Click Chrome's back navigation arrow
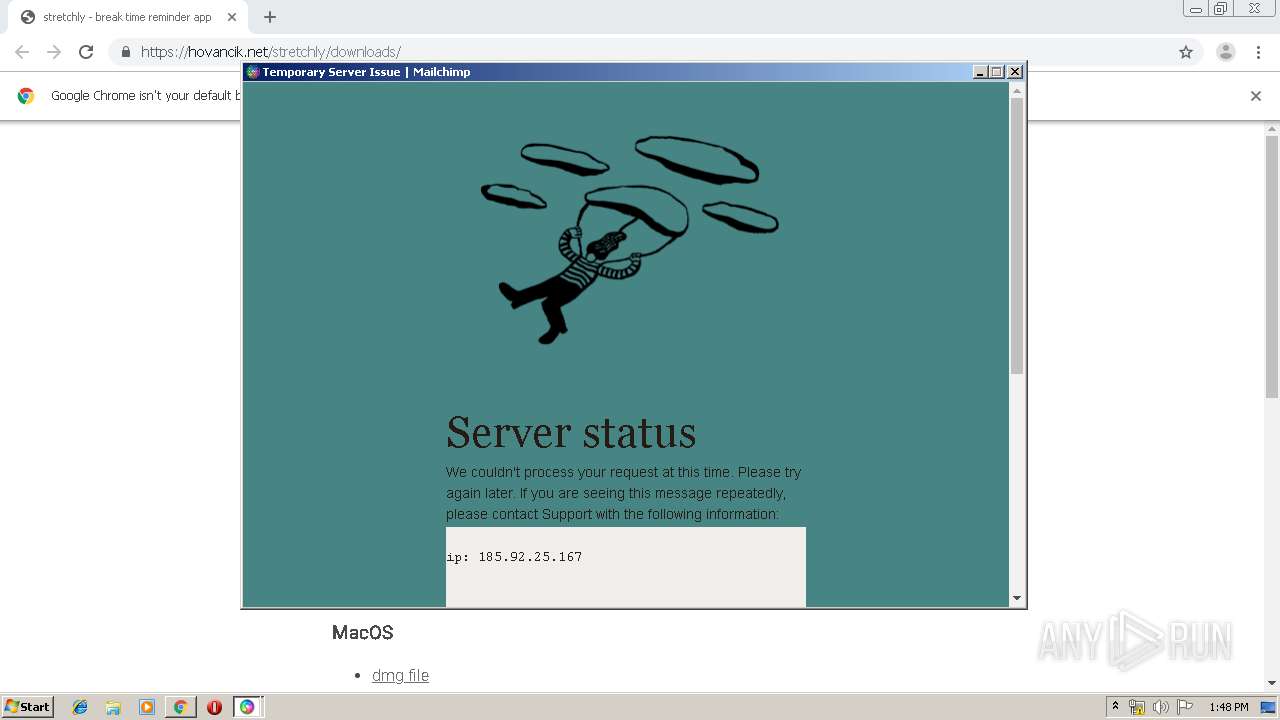Image resolution: width=1280 pixels, height=720 pixels. (22, 52)
